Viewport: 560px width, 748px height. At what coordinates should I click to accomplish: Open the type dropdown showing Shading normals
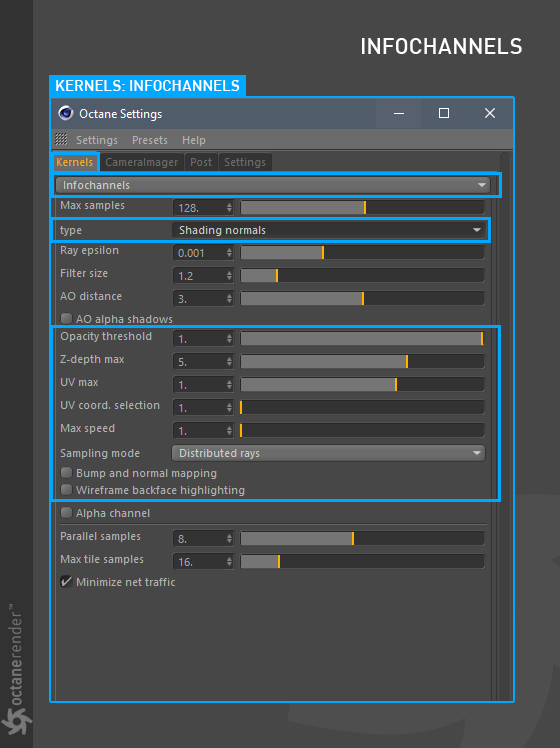329,230
